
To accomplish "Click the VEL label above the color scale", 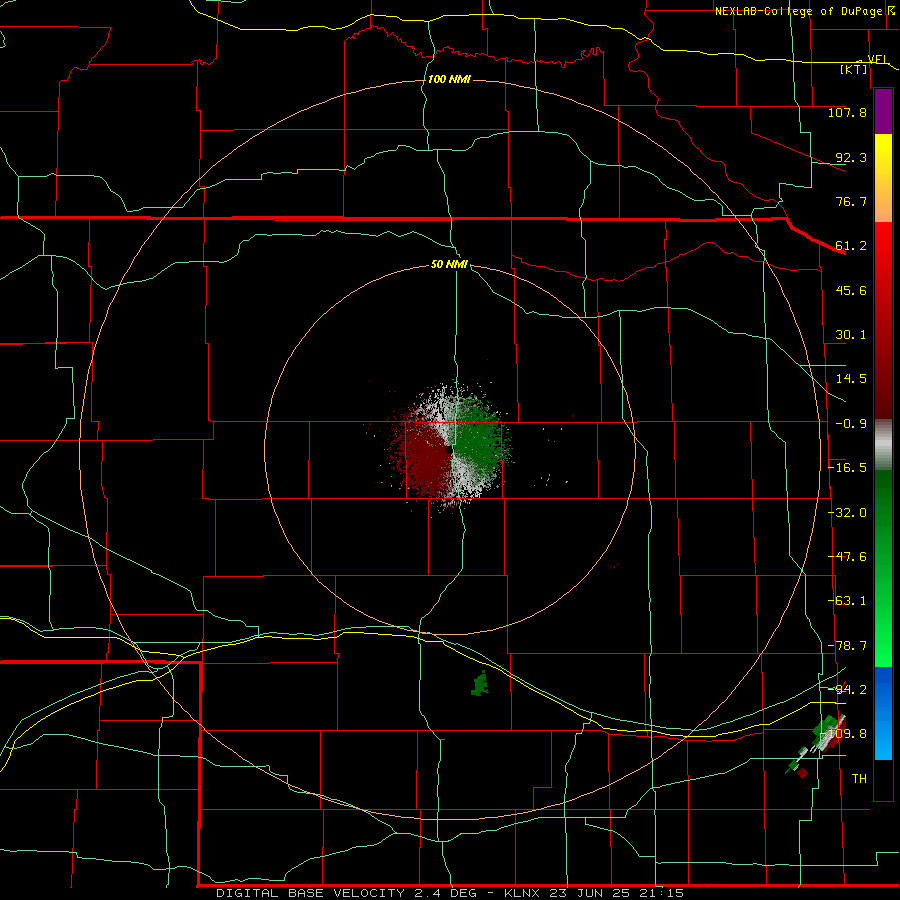I will click(878, 59).
